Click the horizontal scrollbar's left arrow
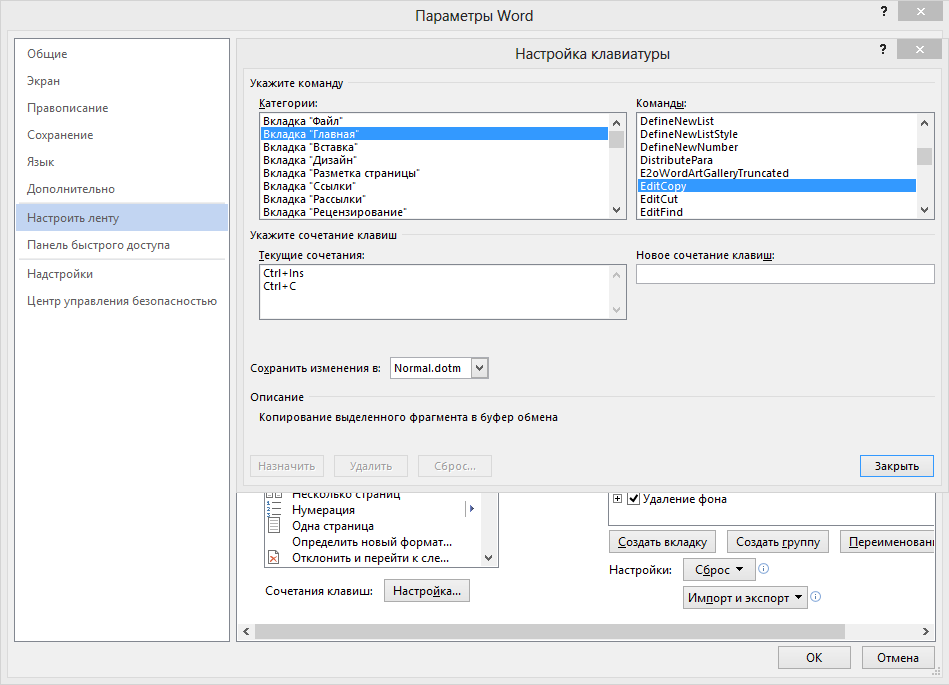Image resolution: width=949 pixels, height=685 pixels. (246, 631)
